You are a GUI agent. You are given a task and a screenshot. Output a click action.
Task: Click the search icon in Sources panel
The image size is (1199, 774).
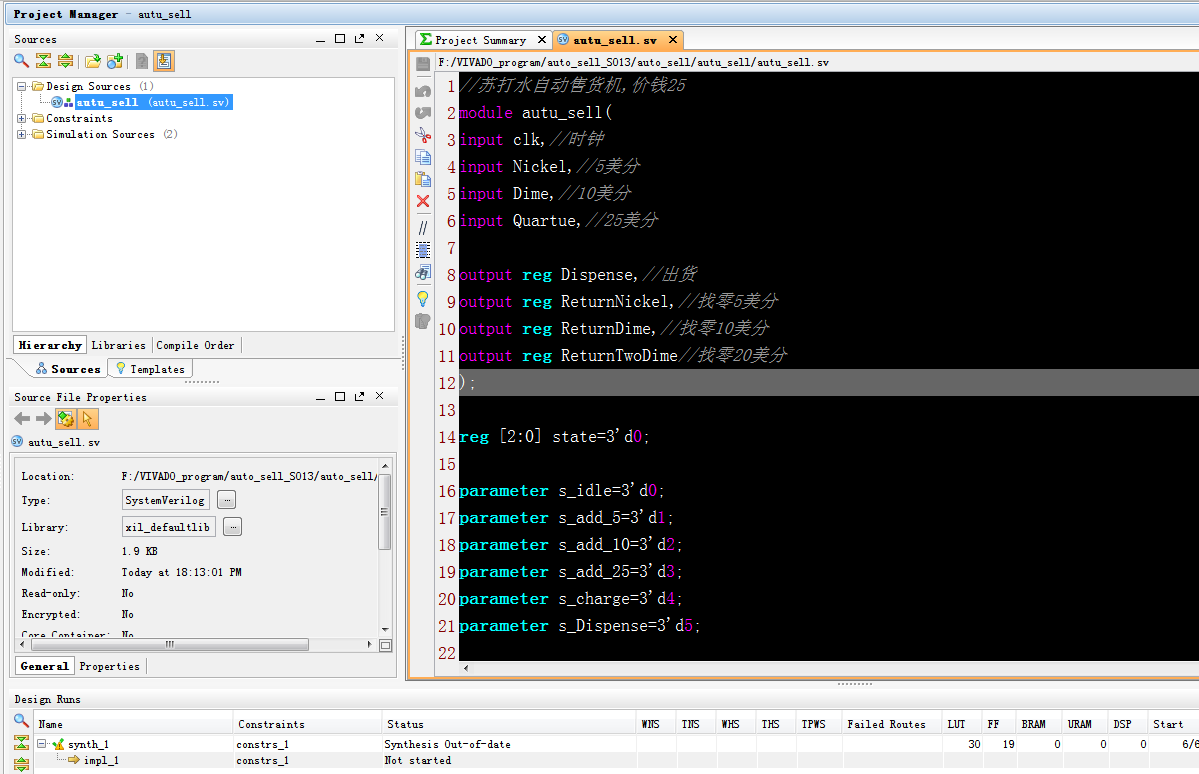coord(21,61)
